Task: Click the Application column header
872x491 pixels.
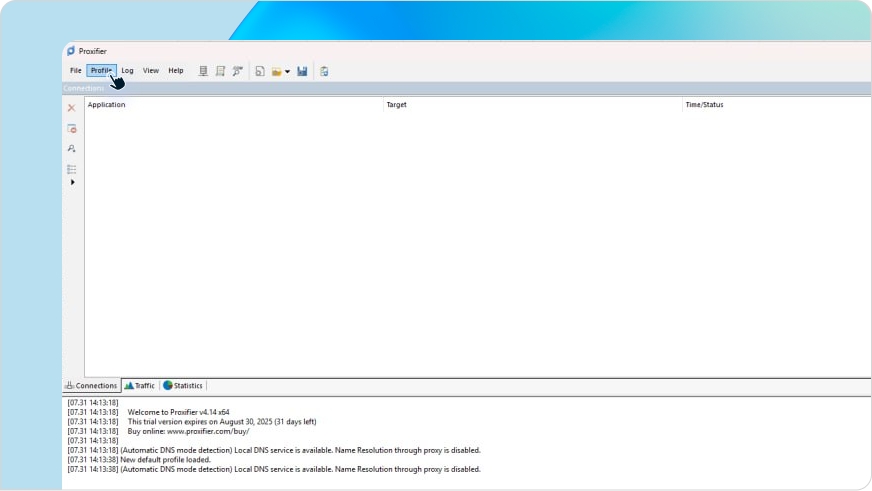Action: [106, 104]
